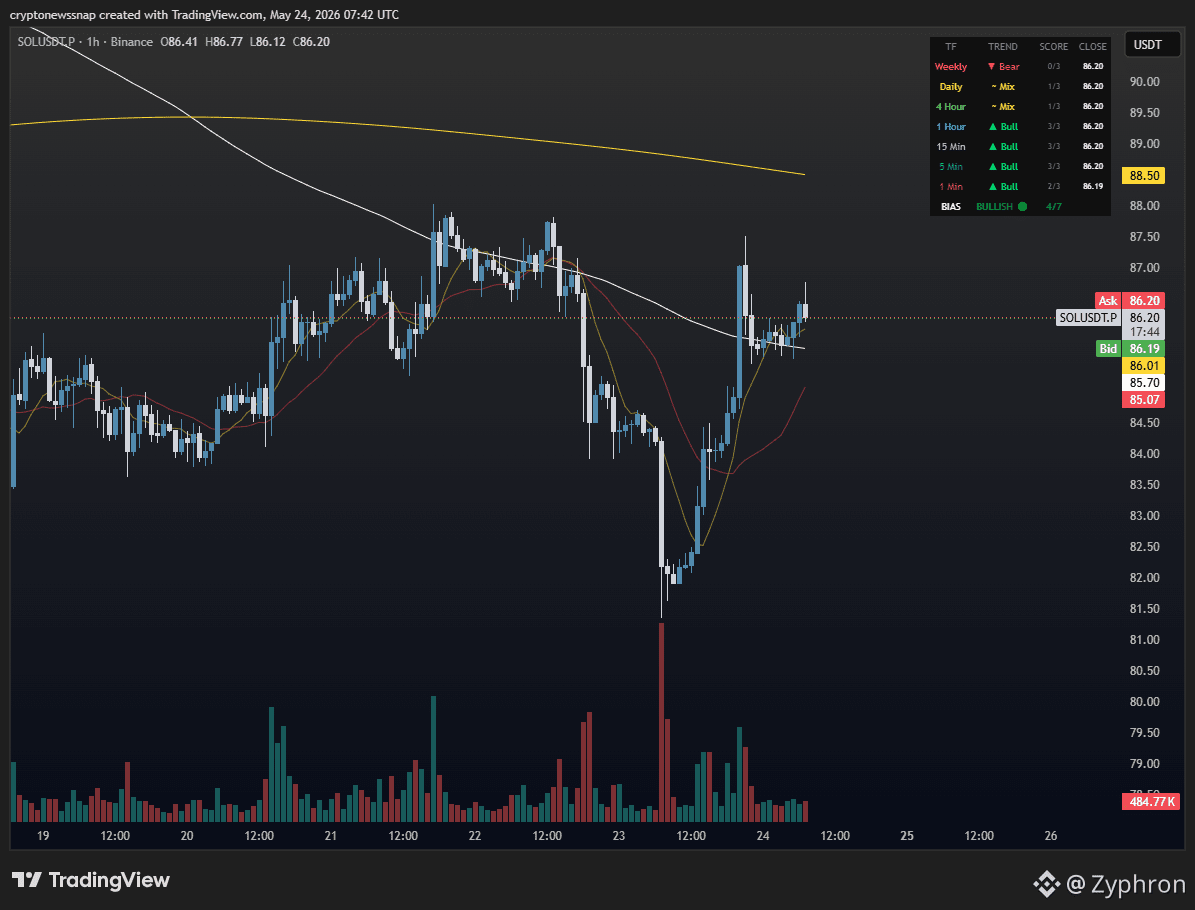Select the 15 Min timeframe row label

(x=950, y=146)
